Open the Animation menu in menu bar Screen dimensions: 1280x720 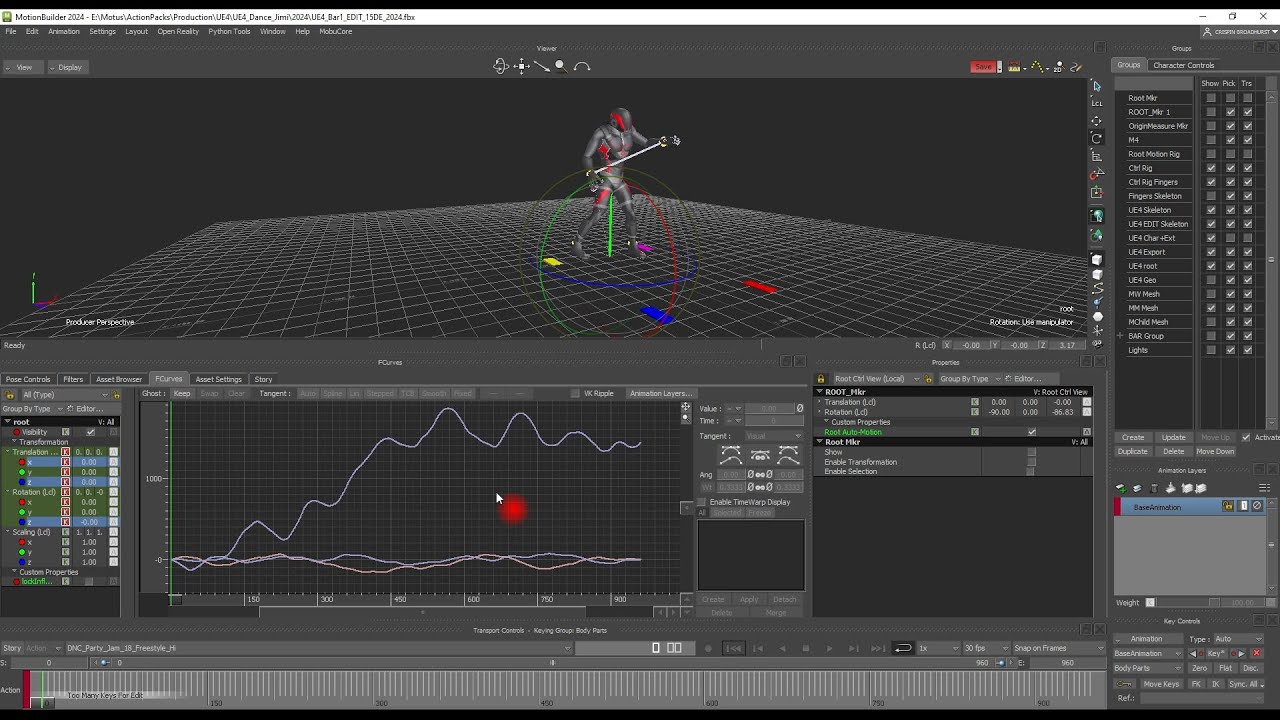click(x=64, y=31)
